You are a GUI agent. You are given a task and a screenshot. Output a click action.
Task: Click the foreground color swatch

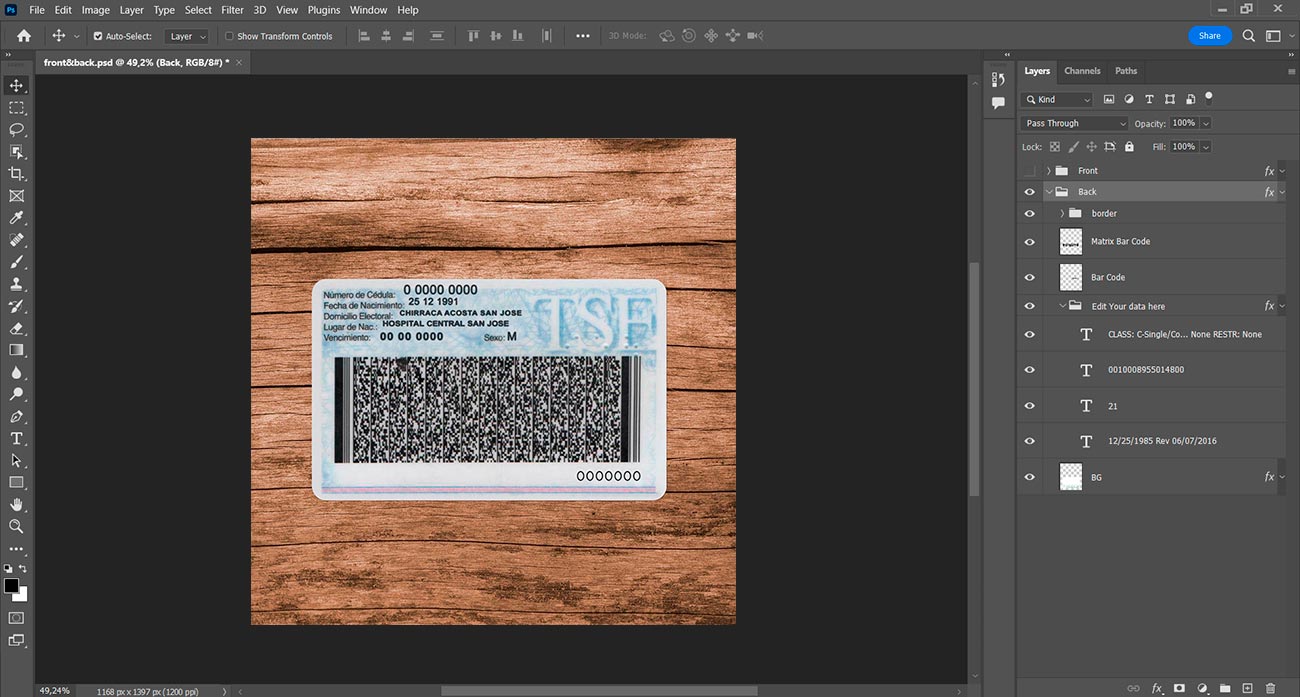[x=11, y=586]
